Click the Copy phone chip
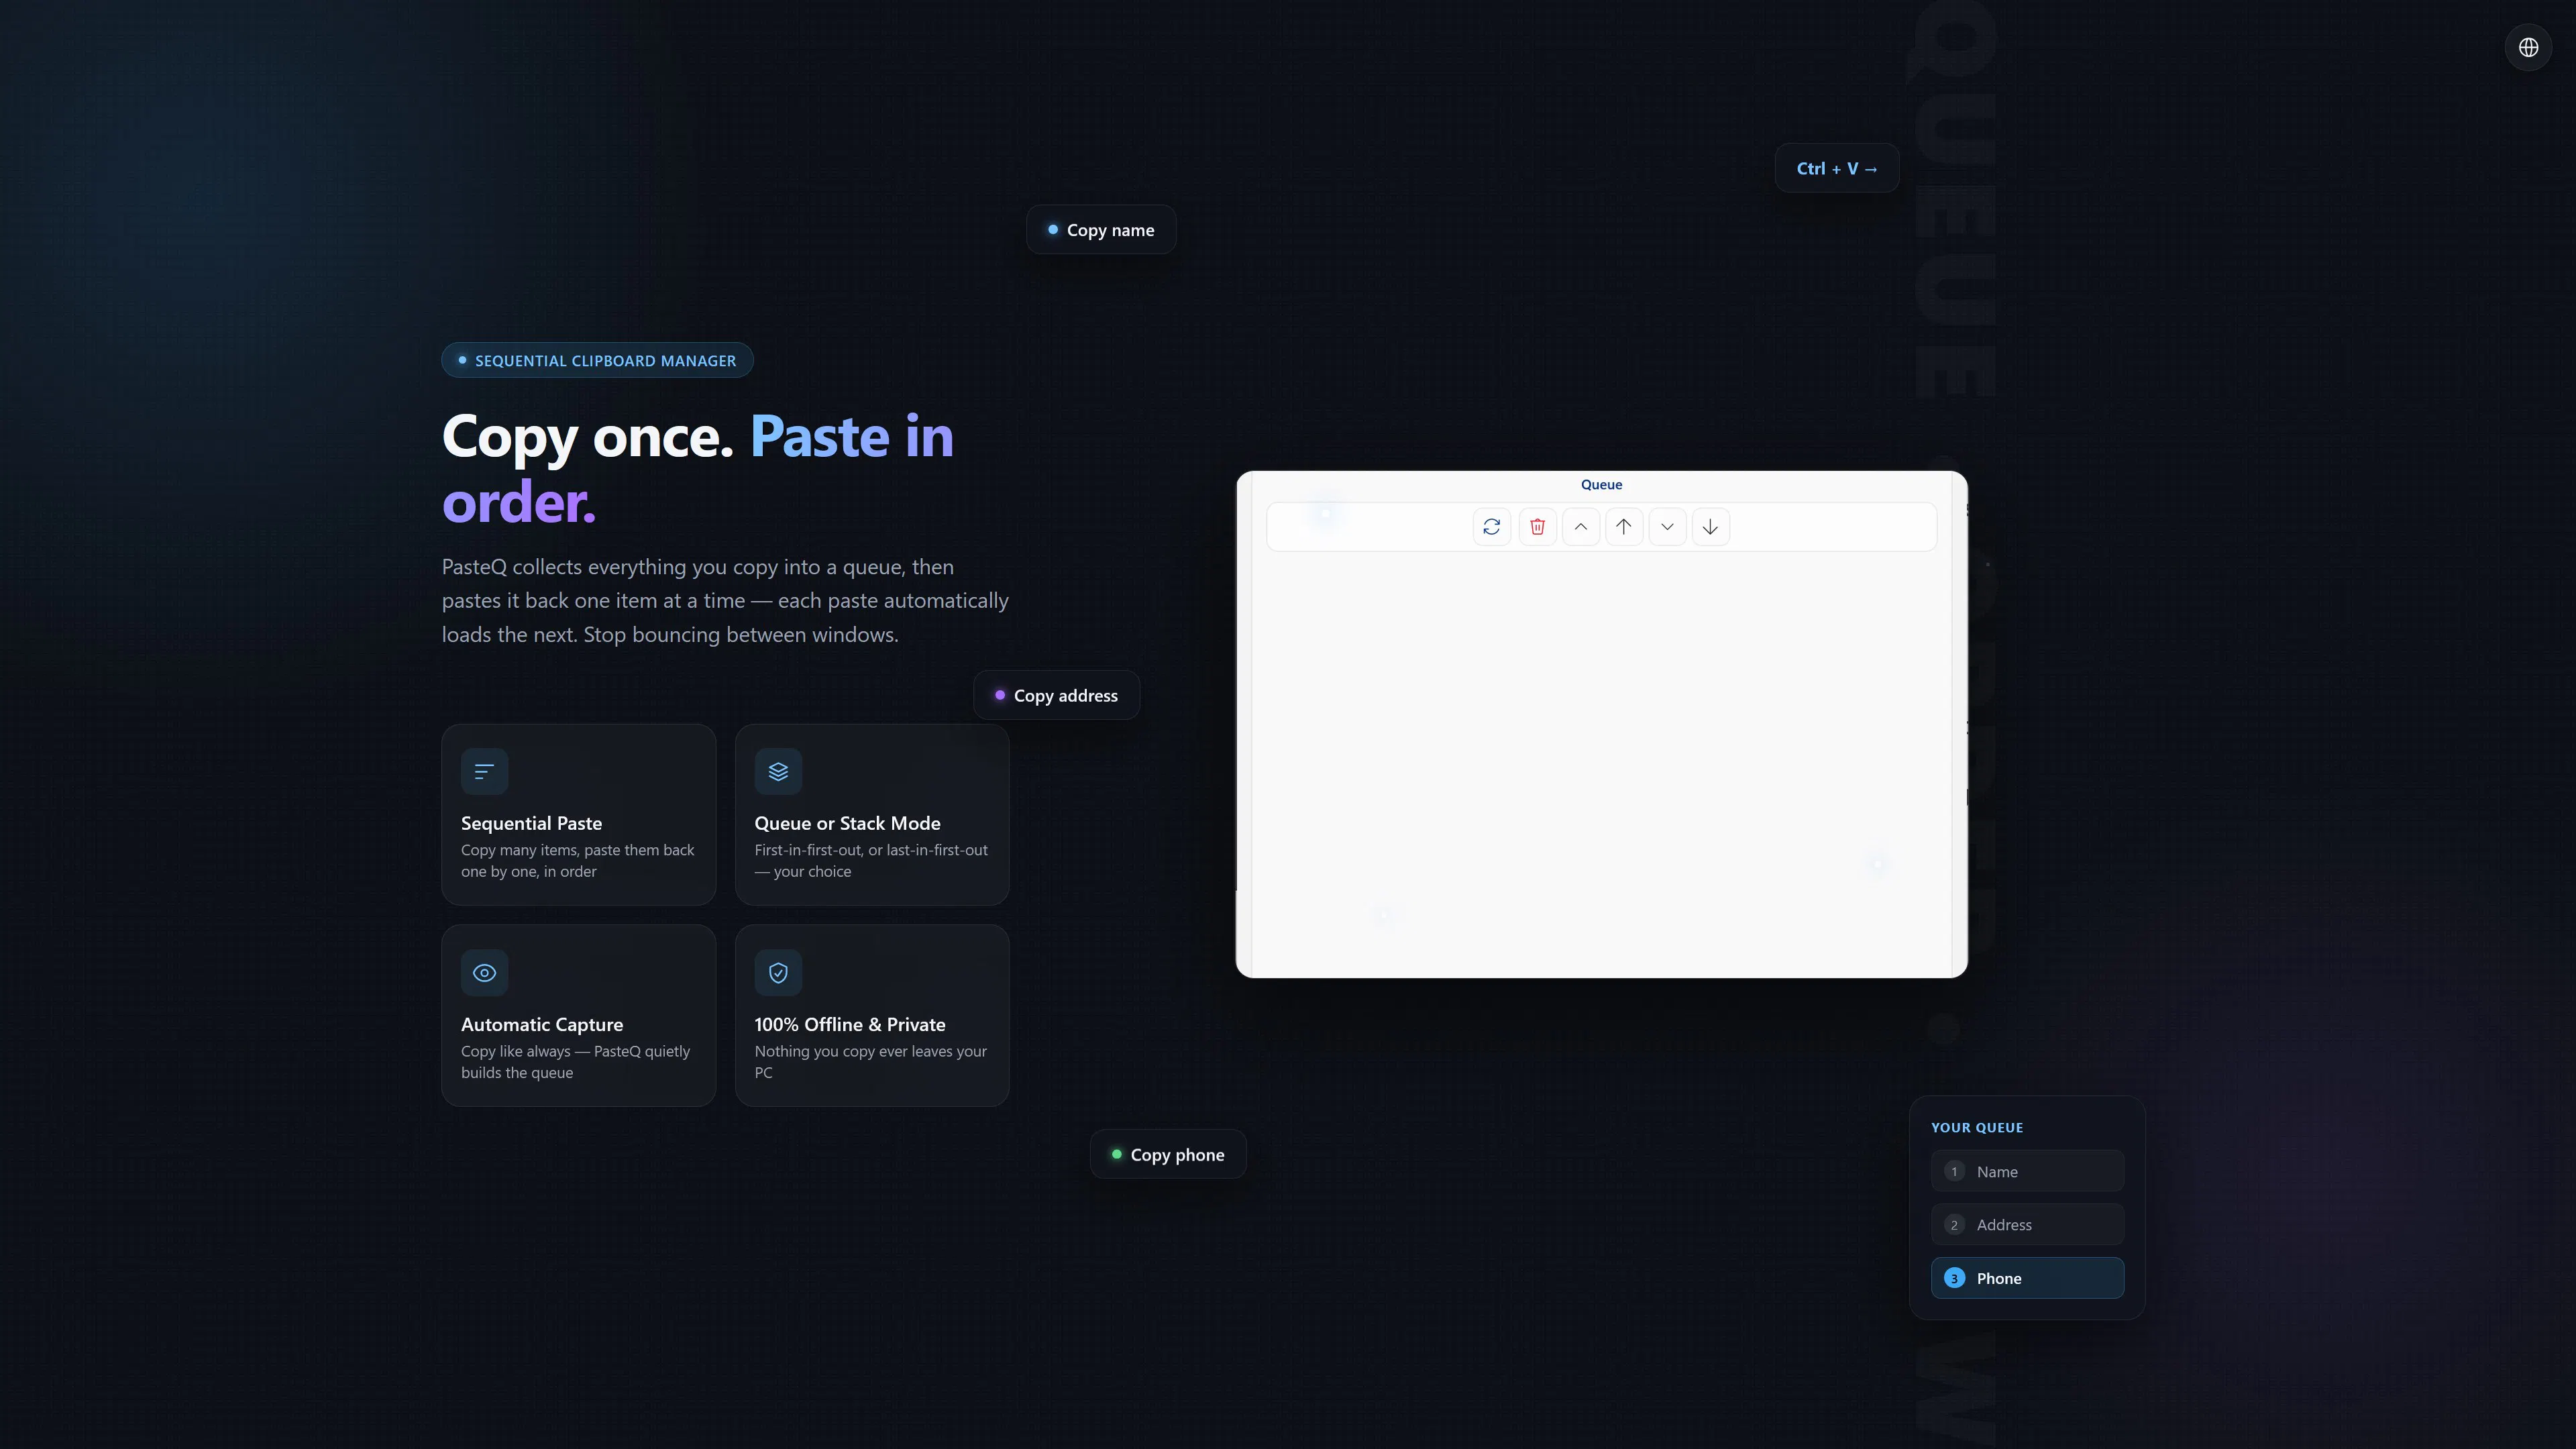 (x=1168, y=1154)
